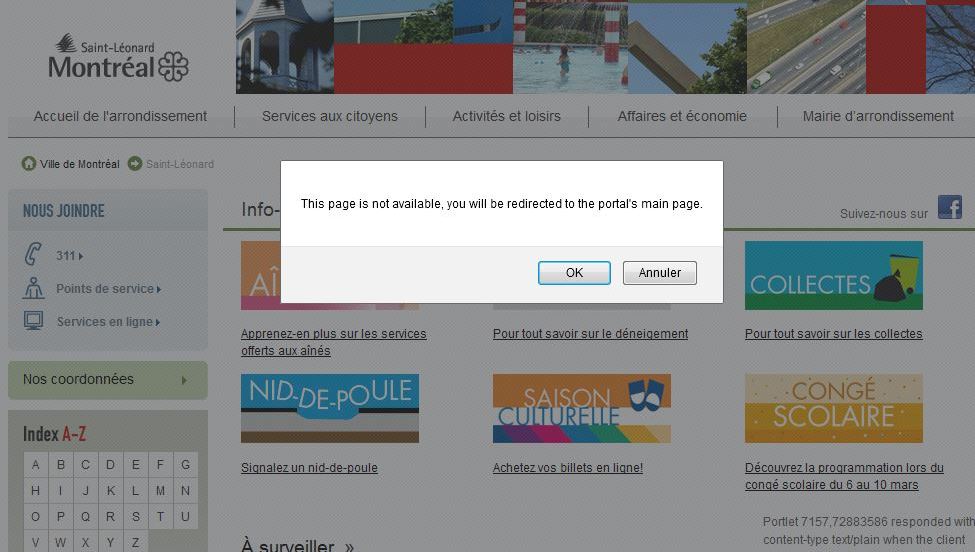Open the Affaires et économie menu
Image resolution: width=975 pixels, height=552 pixels.
coord(681,116)
